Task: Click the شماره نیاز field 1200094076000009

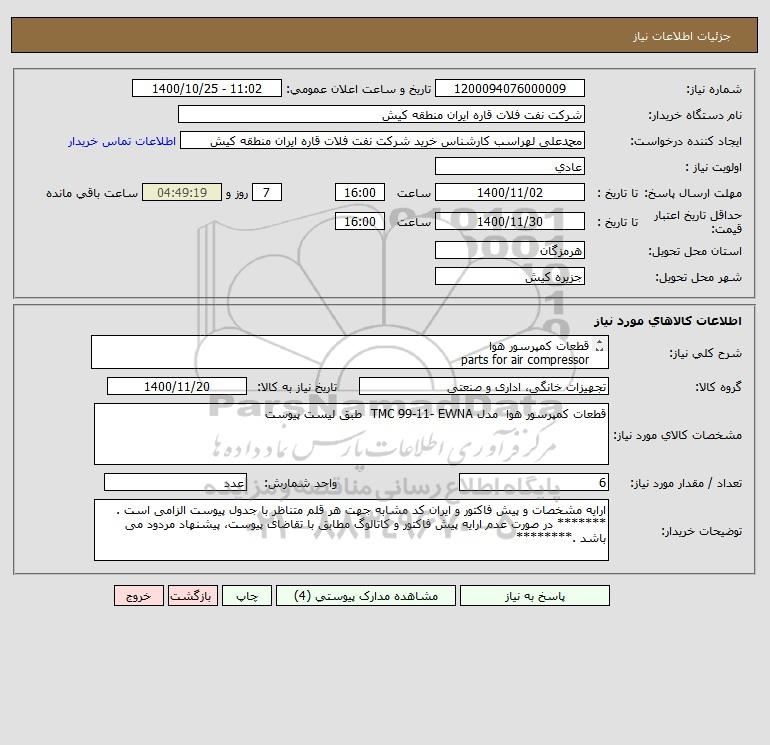Action: pyautogui.click(x=510, y=88)
